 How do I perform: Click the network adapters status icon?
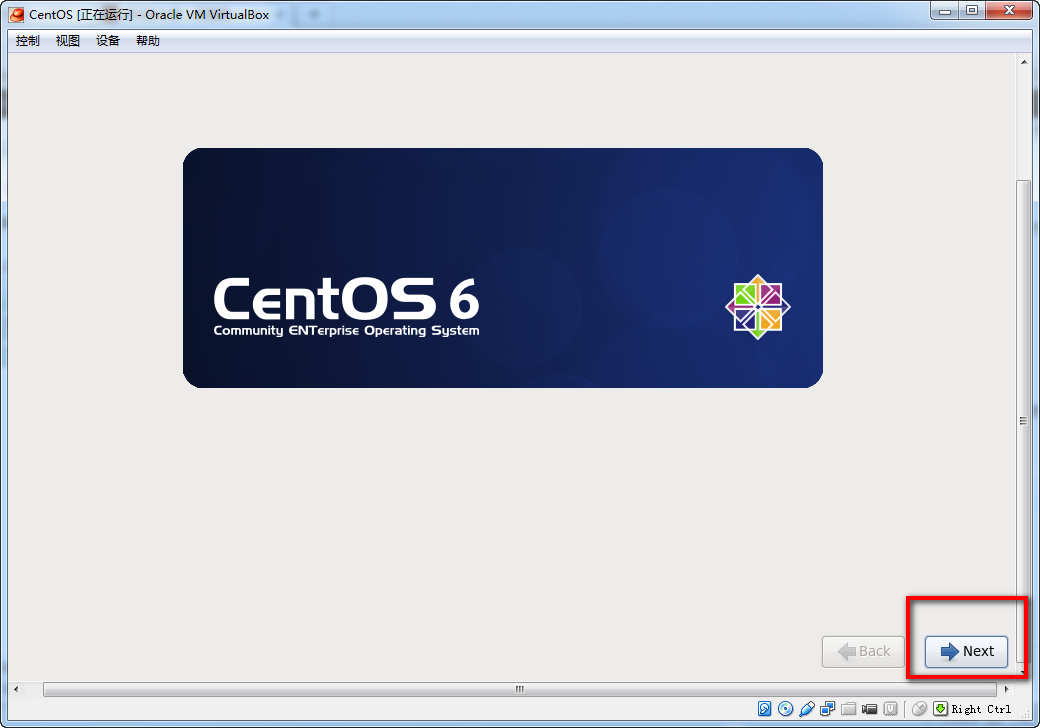[x=827, y=709]
